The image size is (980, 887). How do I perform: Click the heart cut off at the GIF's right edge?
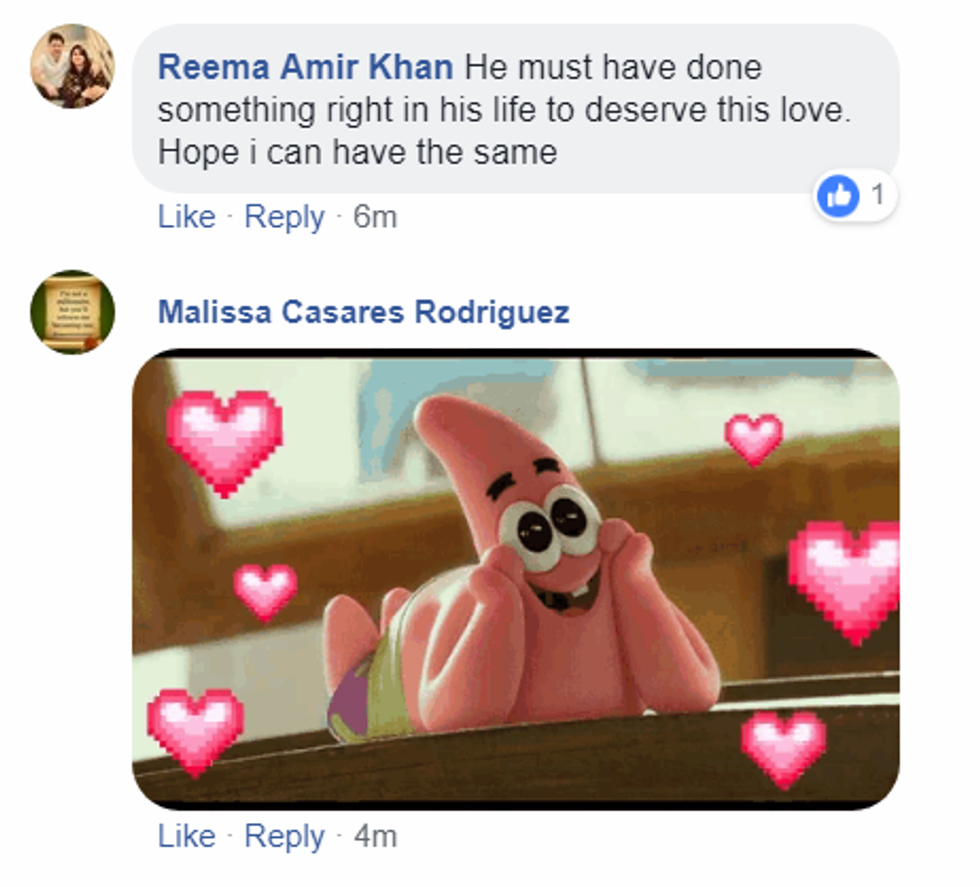pyautogui.click(x=846, y=579)
